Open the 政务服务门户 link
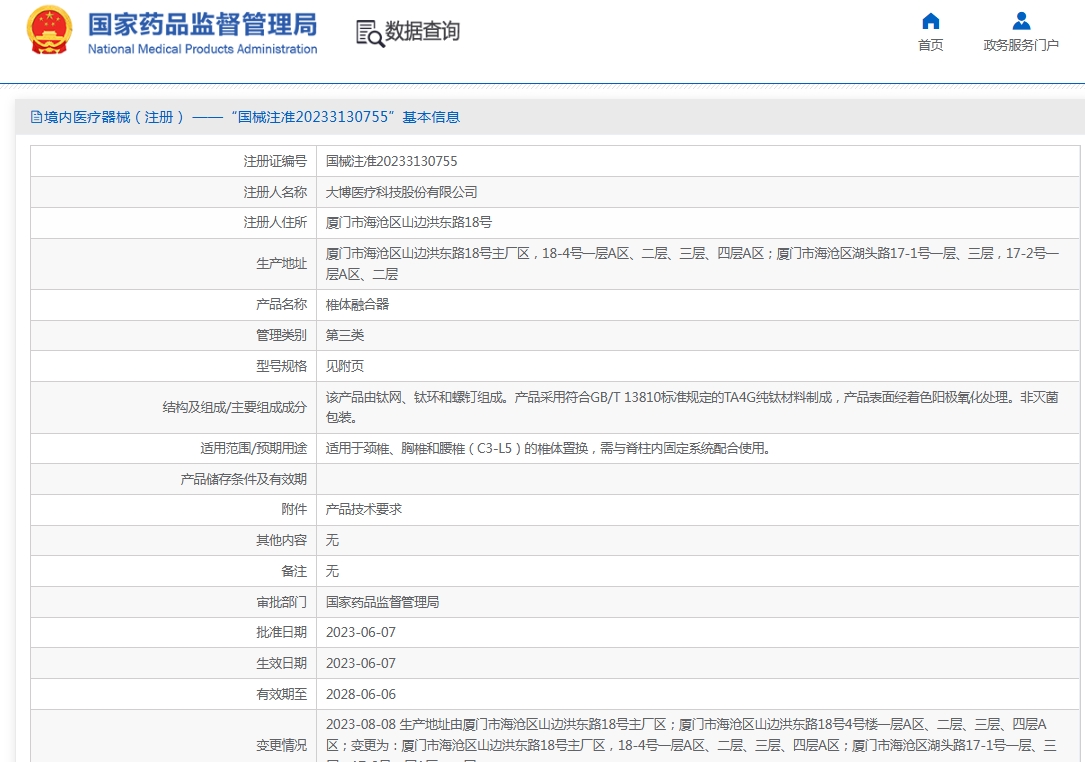Image resolution: width=1085 pixels, height=762 pixels. 1021,45
